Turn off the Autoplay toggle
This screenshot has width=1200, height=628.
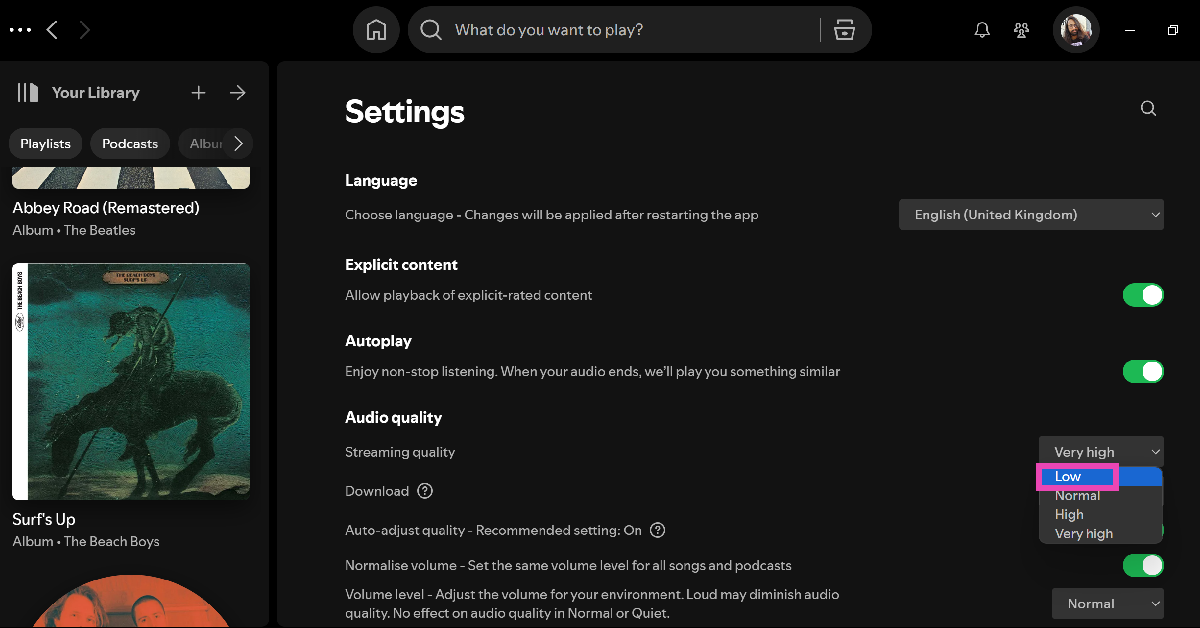1143,372
